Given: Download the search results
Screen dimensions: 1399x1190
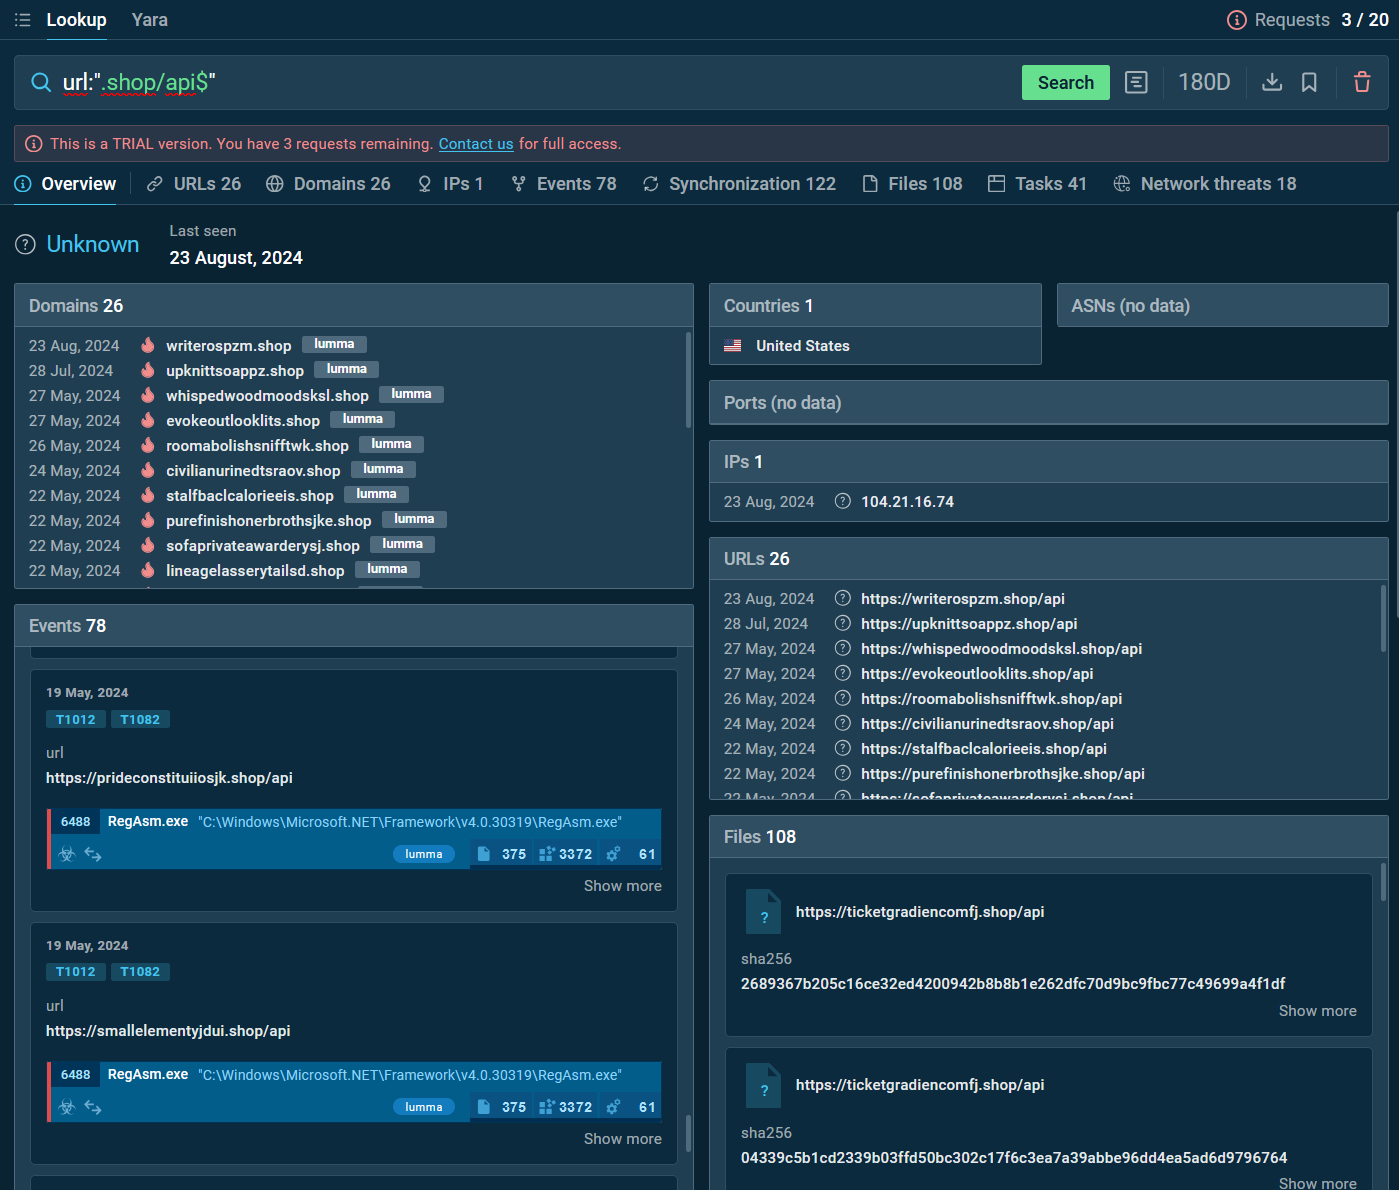Looking at the screenshot, I should (x=1271, y=82).
